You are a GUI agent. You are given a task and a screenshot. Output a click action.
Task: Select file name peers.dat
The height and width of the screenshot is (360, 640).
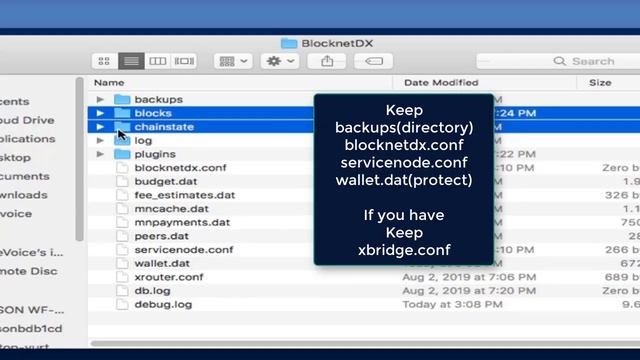162,236
